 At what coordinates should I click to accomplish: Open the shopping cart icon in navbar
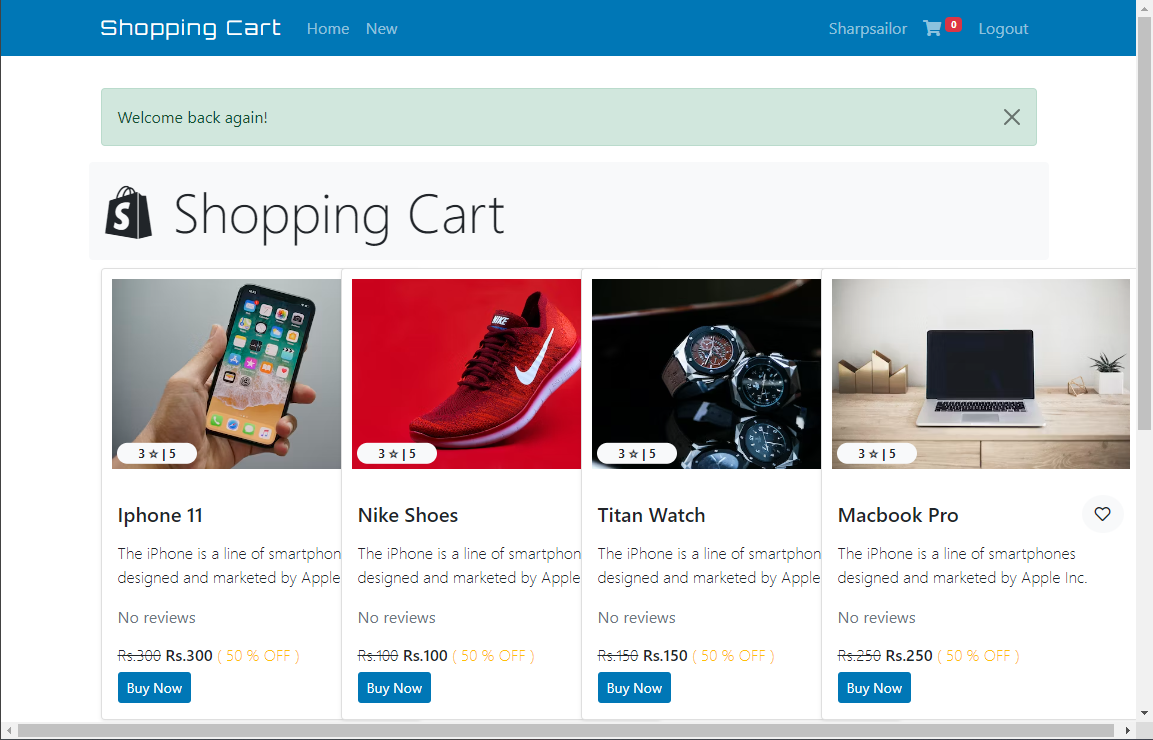coord(932,28)
